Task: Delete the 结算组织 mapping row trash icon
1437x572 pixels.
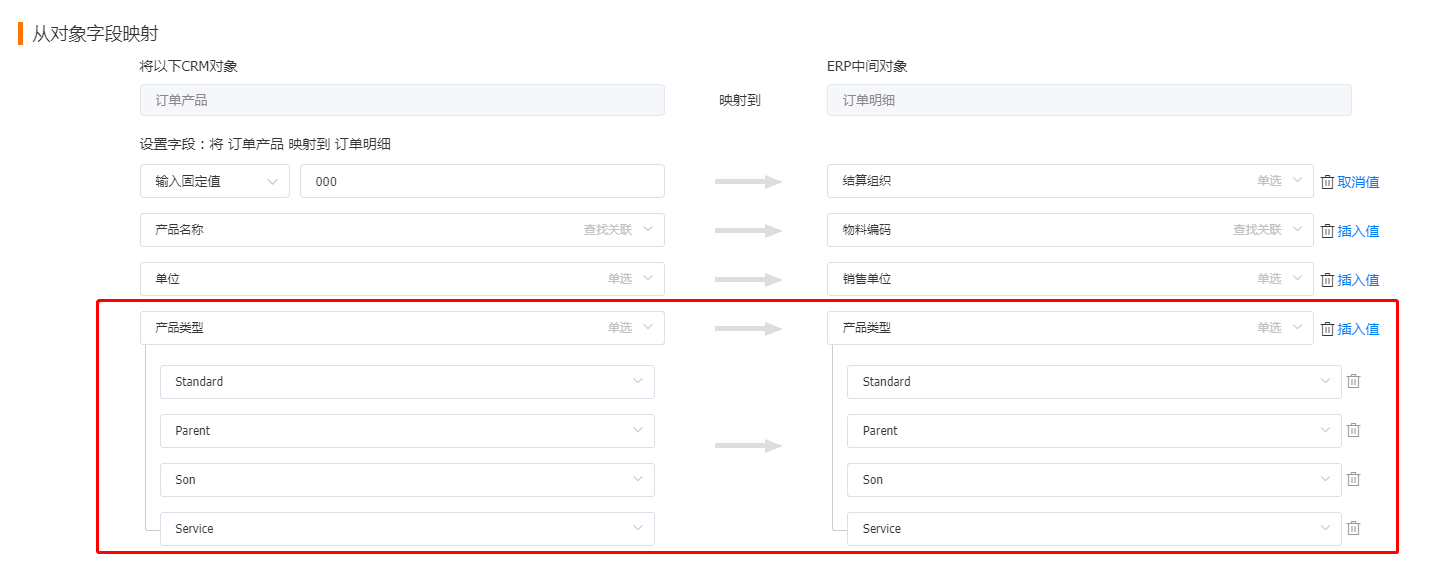Action: 1327,182
